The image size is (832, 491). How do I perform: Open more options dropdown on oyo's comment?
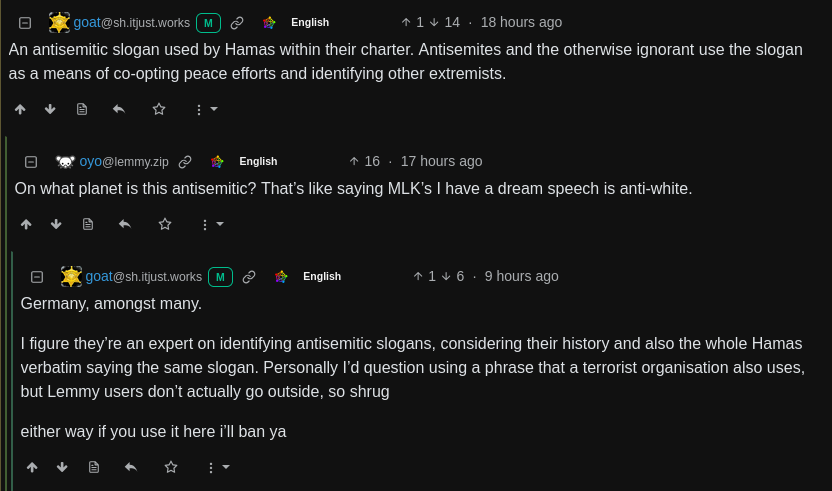pyautogui.click(x=211, y=224)
